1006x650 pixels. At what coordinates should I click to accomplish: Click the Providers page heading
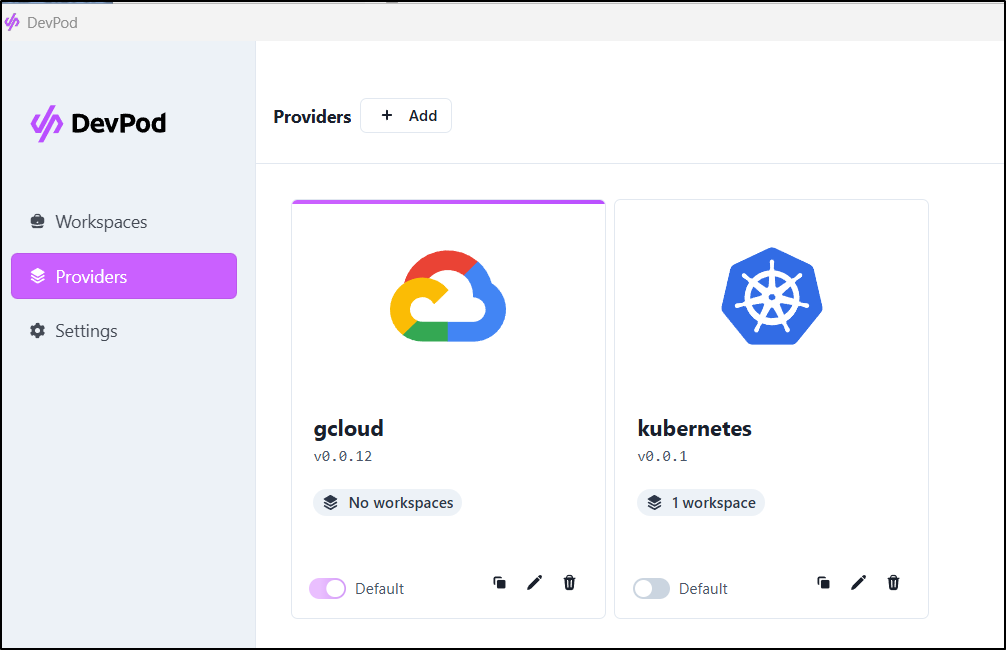(312, 116)
